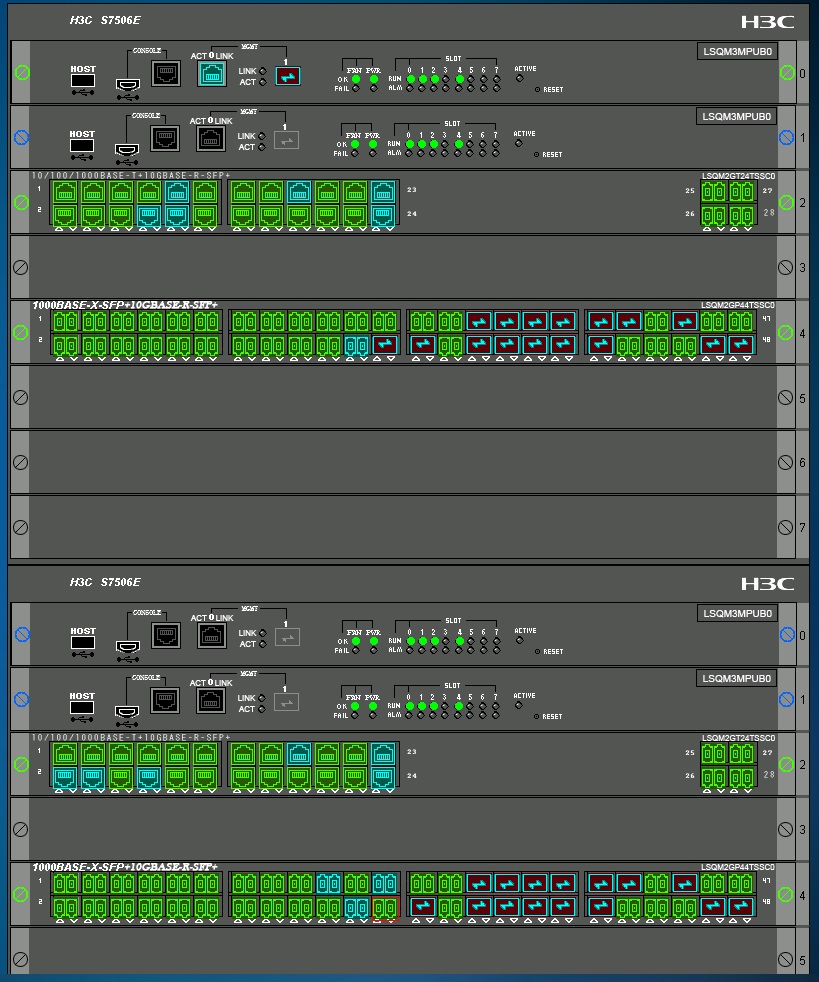This screenshot has width=819, height=982.
Task: Click LSQM3MPUB0 label on lower chassis slot 0
Action: [x=737, y=614]
